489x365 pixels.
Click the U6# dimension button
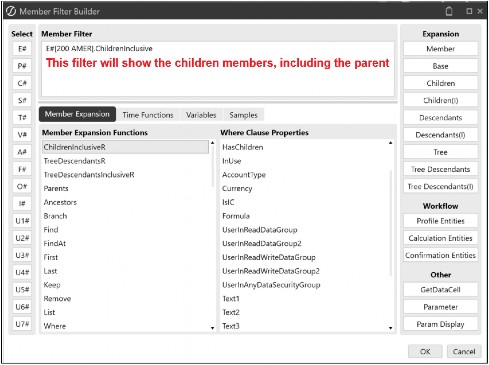pos(22,307)
